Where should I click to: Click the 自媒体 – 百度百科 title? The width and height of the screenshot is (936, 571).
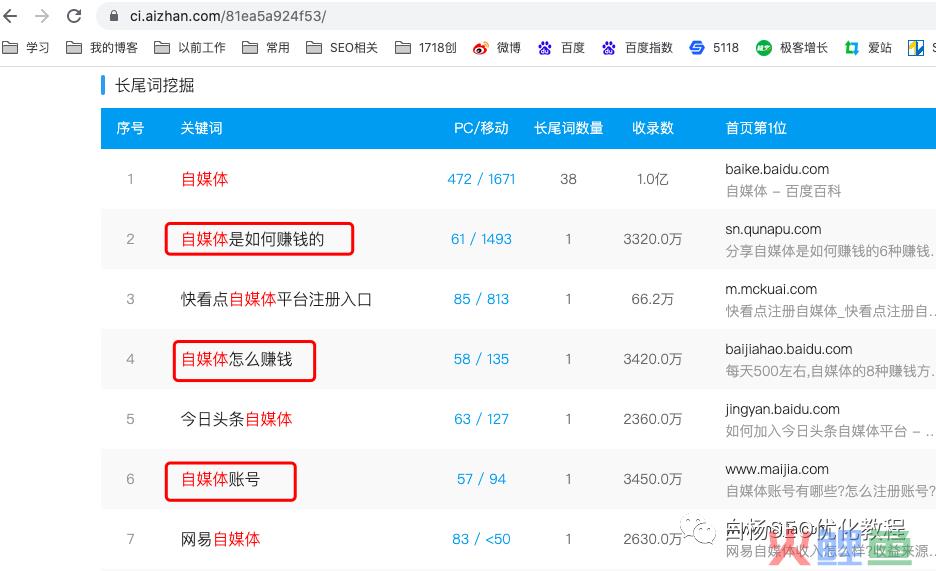(783, 191)
